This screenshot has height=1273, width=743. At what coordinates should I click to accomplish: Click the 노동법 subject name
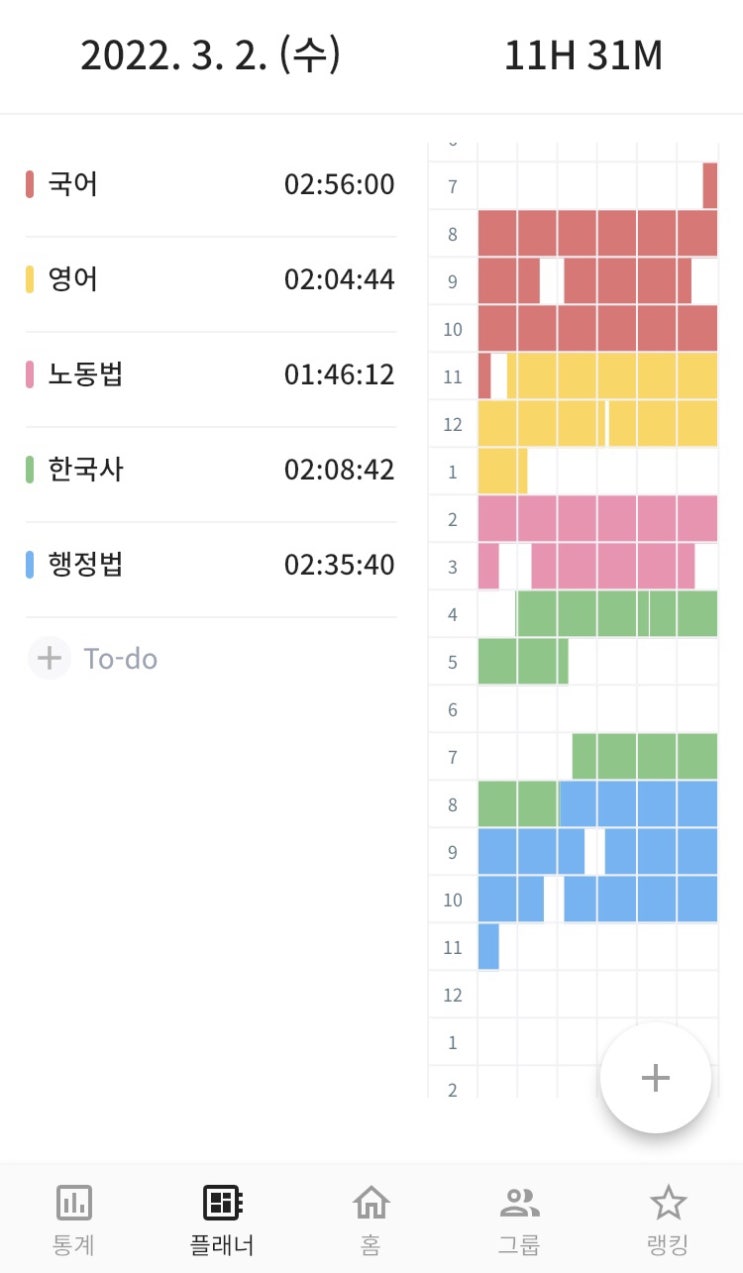point(86,375)
